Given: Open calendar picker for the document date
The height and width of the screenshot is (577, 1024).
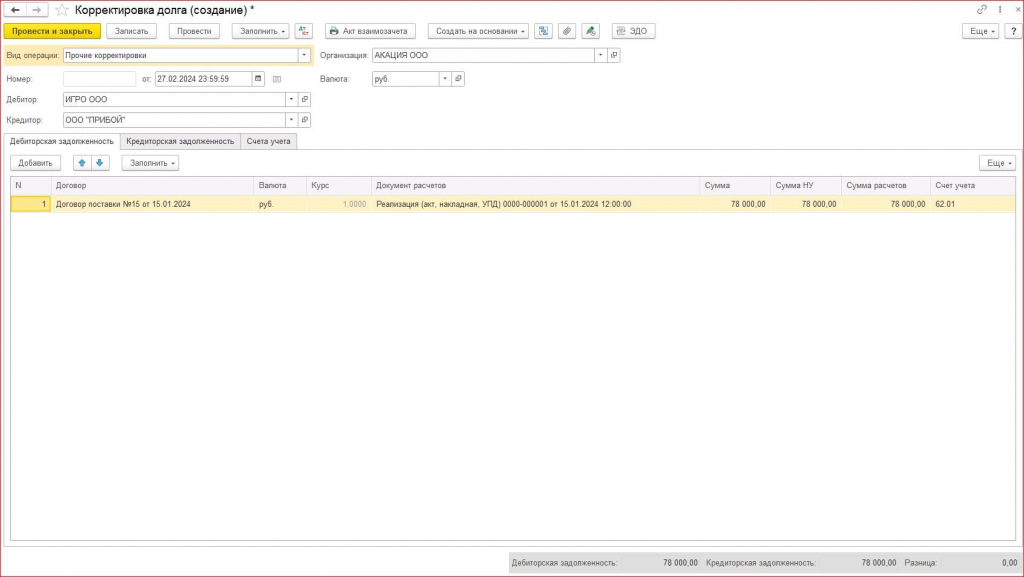Looking at the screenshot, I should tap(258, 79).
